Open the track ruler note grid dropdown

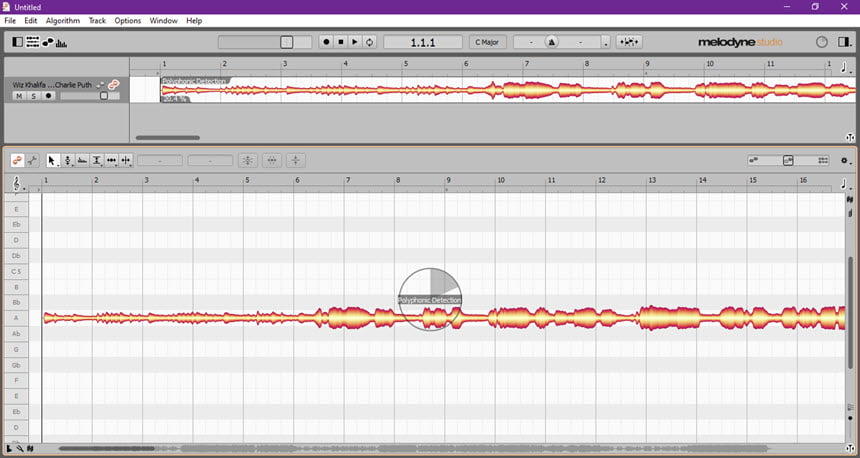[845, 67]
